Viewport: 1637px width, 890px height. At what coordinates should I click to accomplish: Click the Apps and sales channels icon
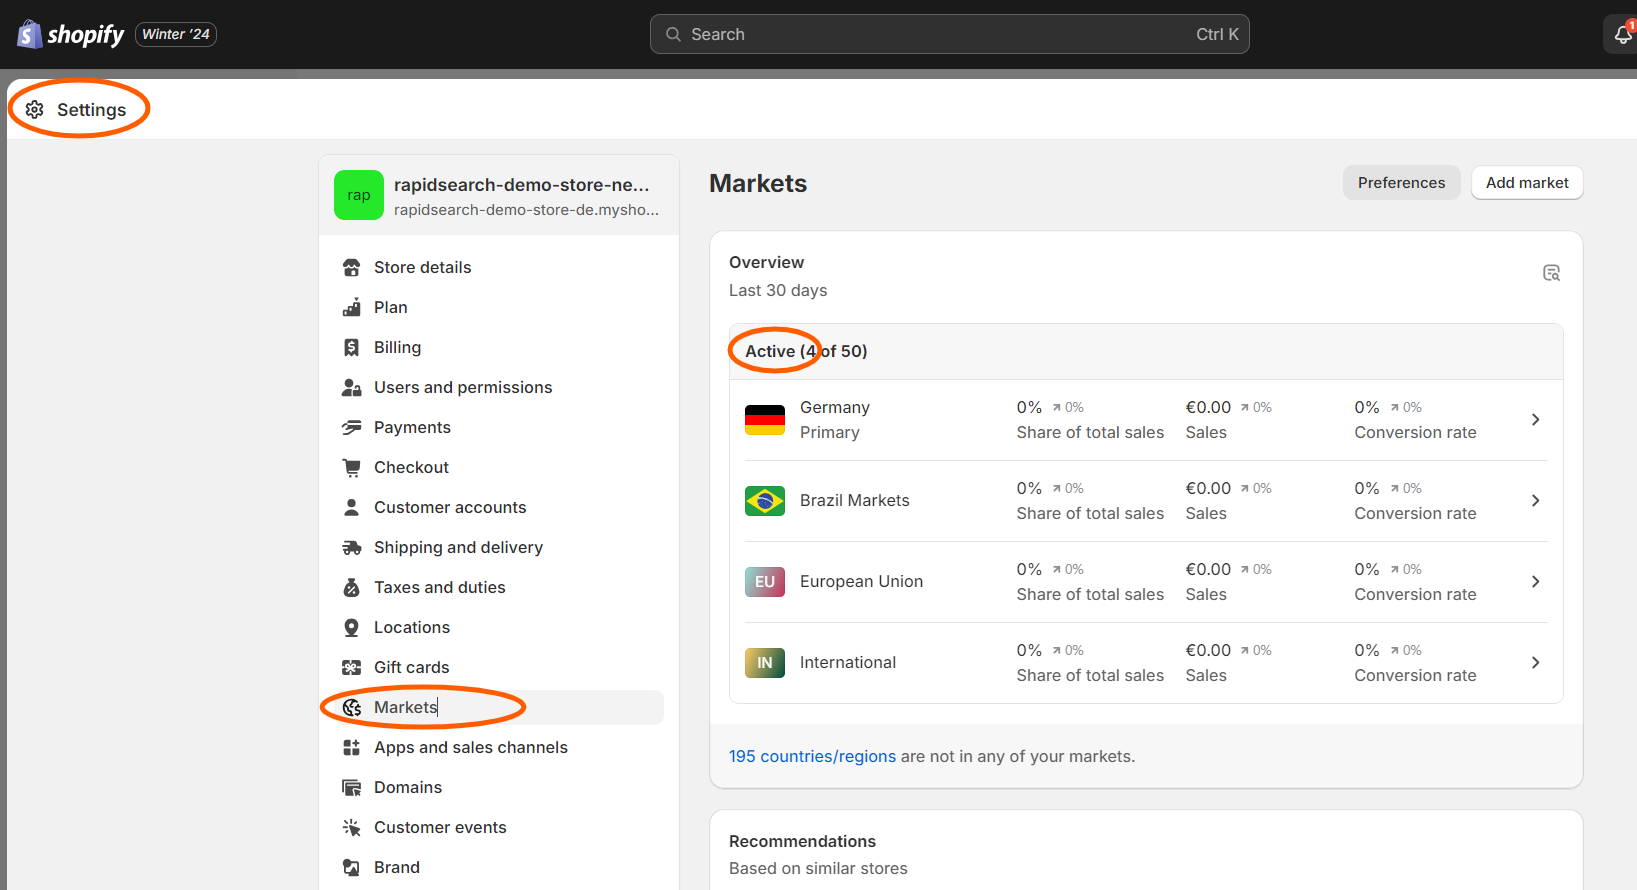351,747
